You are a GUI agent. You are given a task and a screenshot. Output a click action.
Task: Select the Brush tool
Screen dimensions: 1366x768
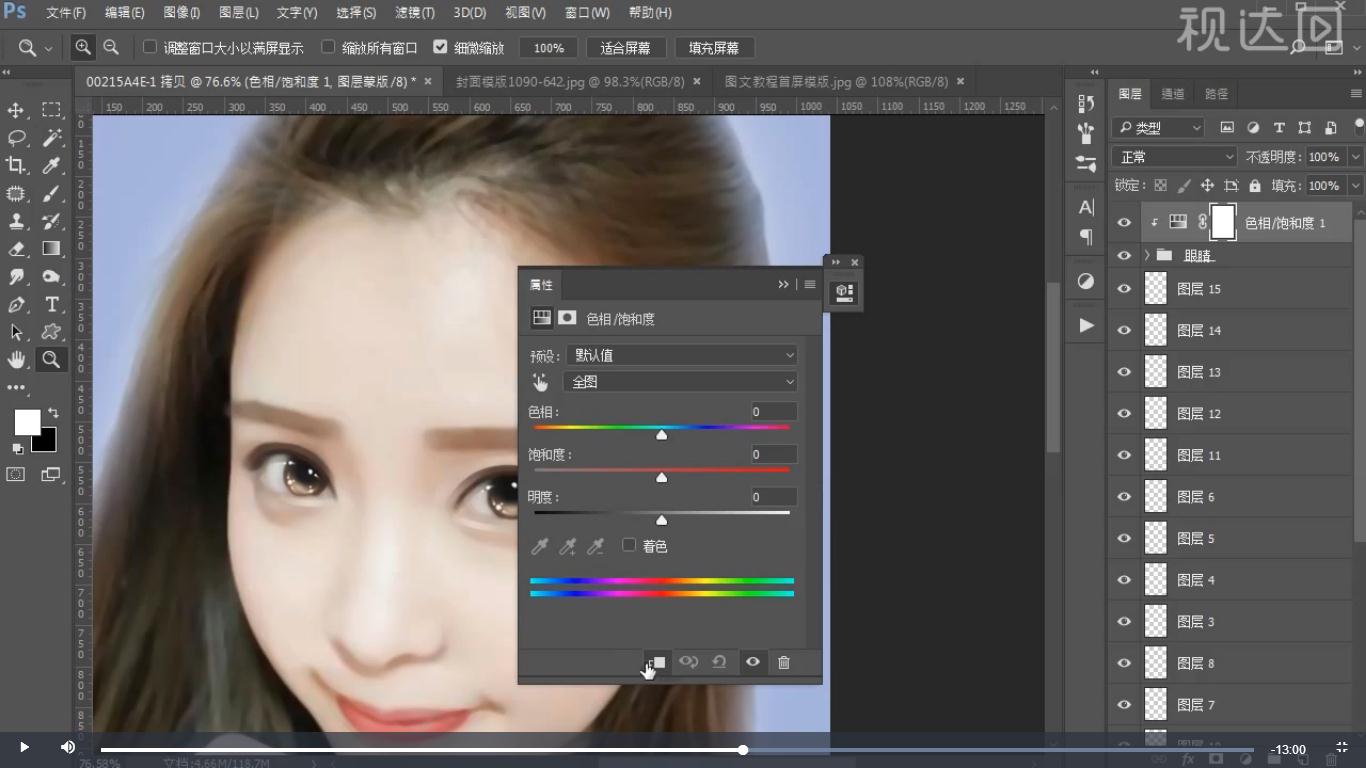[x=51, y=193]
